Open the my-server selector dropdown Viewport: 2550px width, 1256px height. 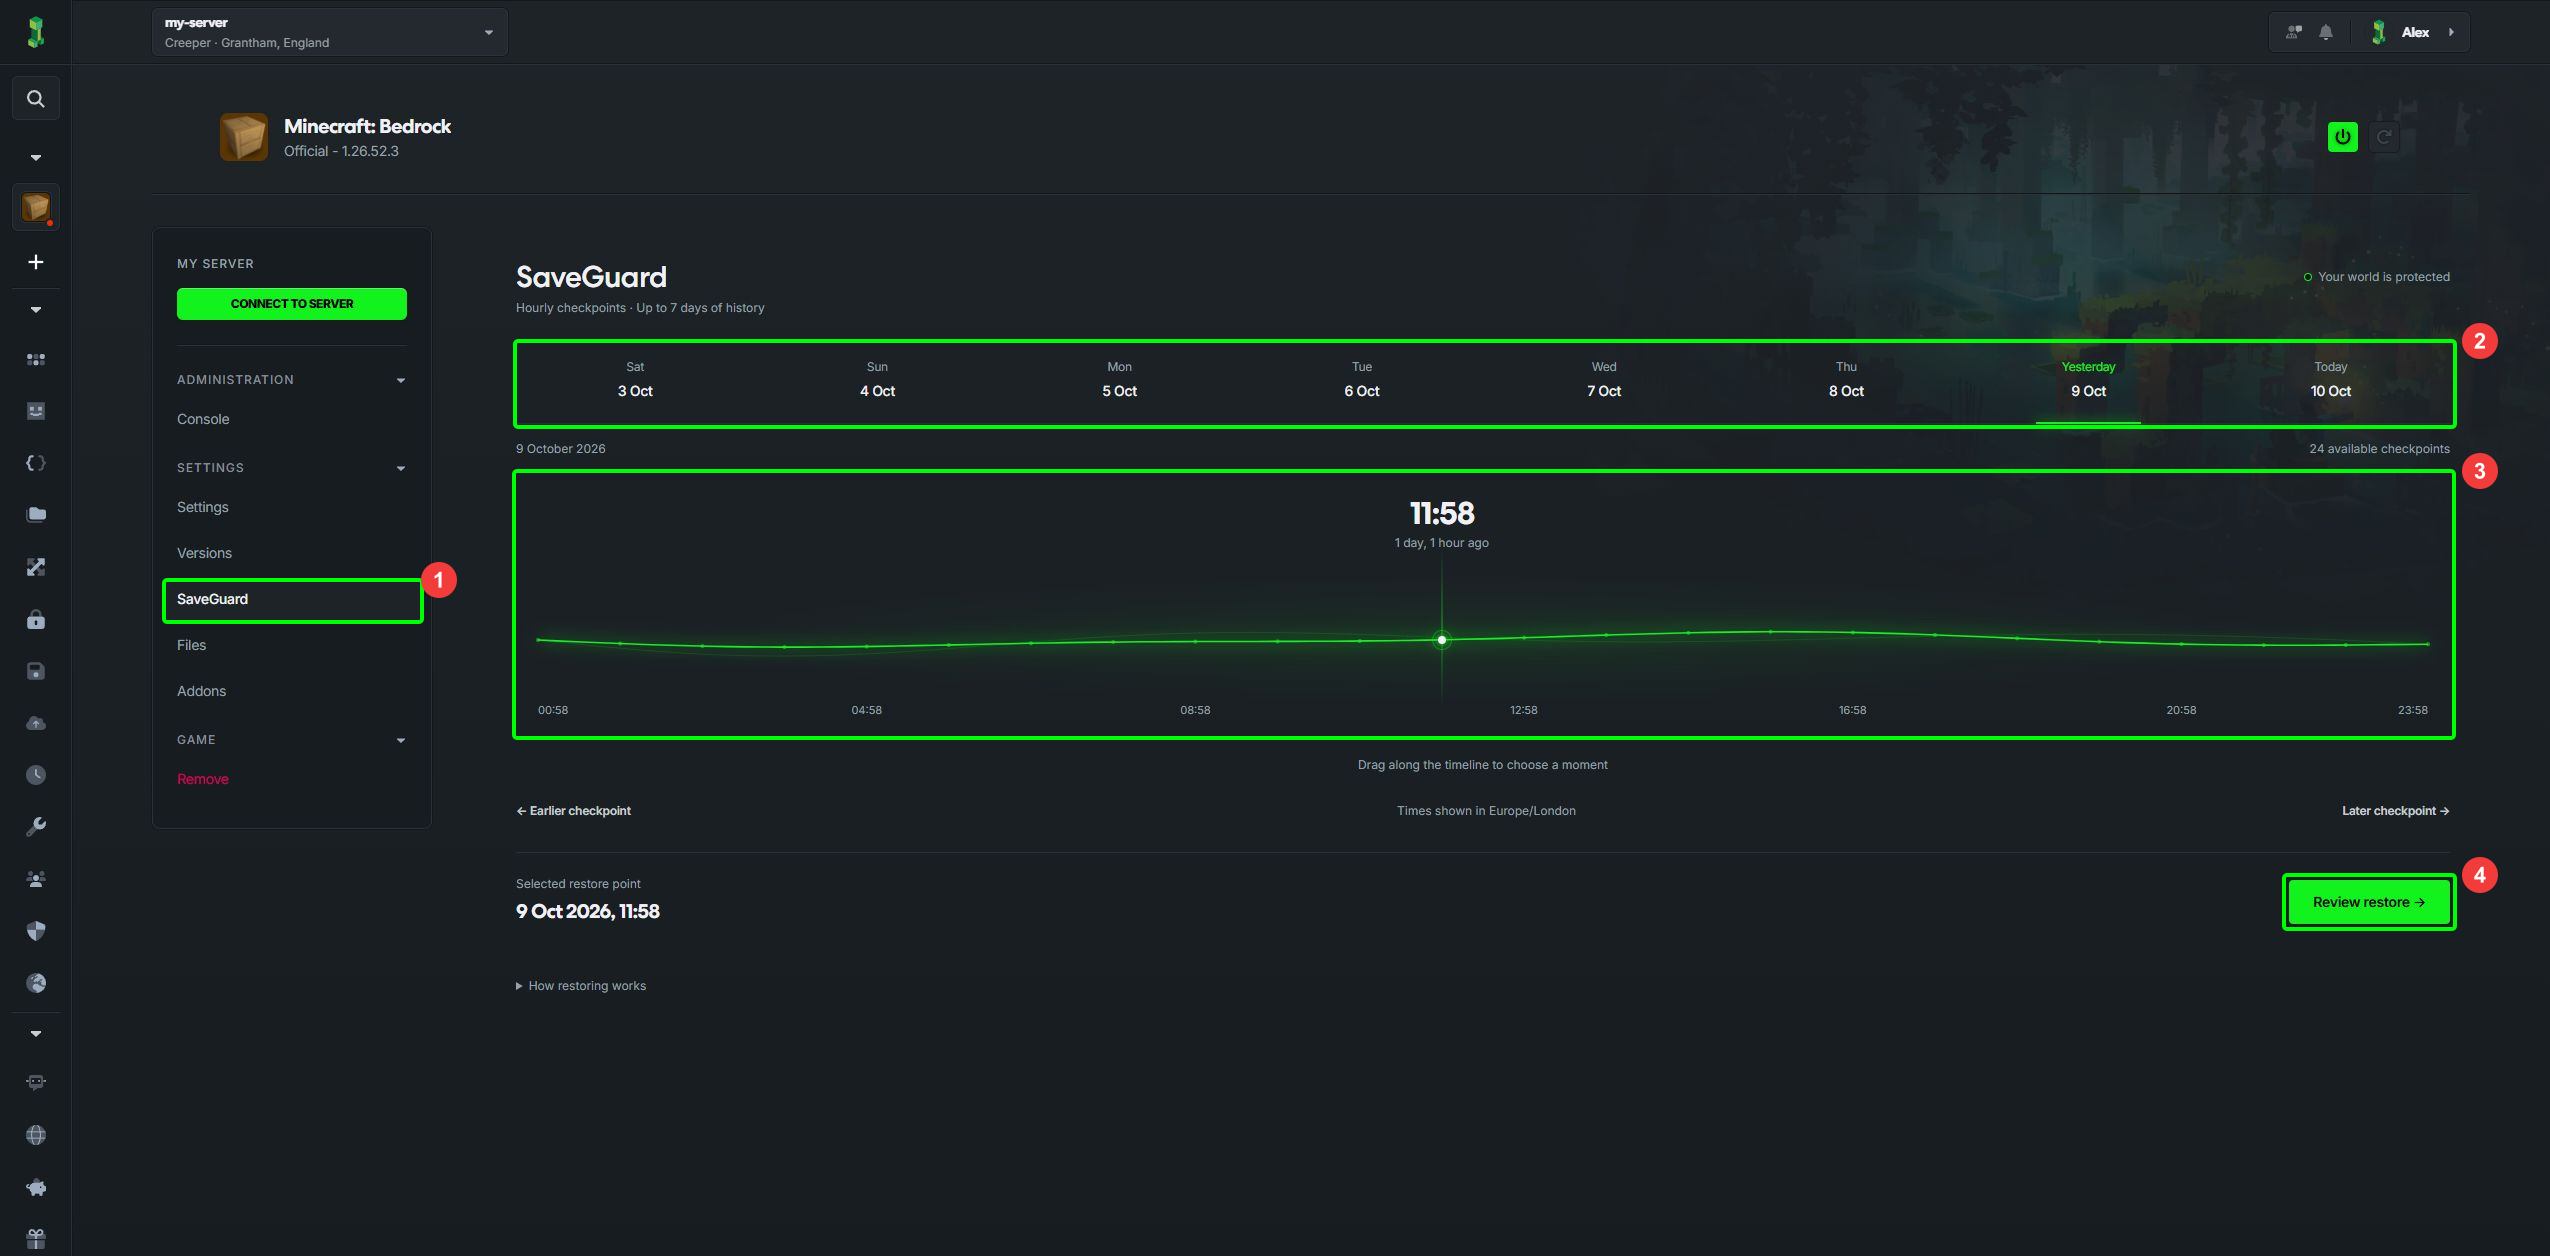[330, 32]
